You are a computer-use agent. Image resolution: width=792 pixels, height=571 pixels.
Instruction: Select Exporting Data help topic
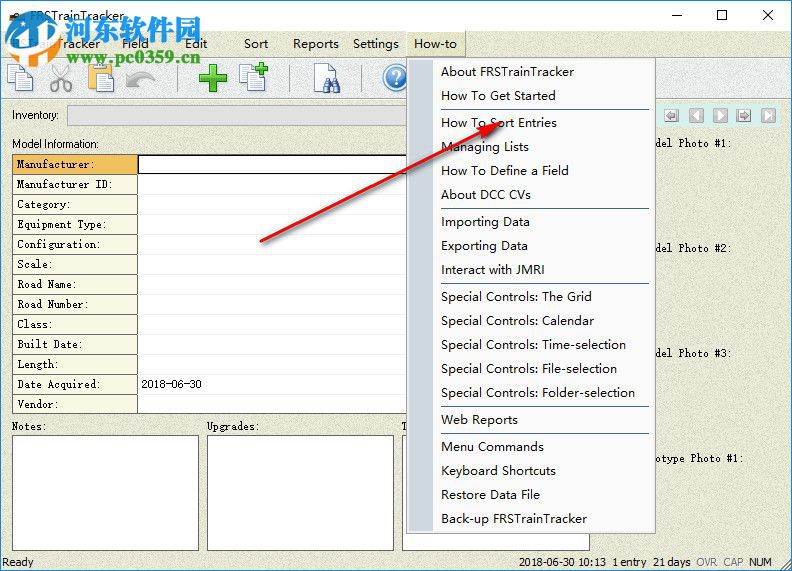coord(484,246)
